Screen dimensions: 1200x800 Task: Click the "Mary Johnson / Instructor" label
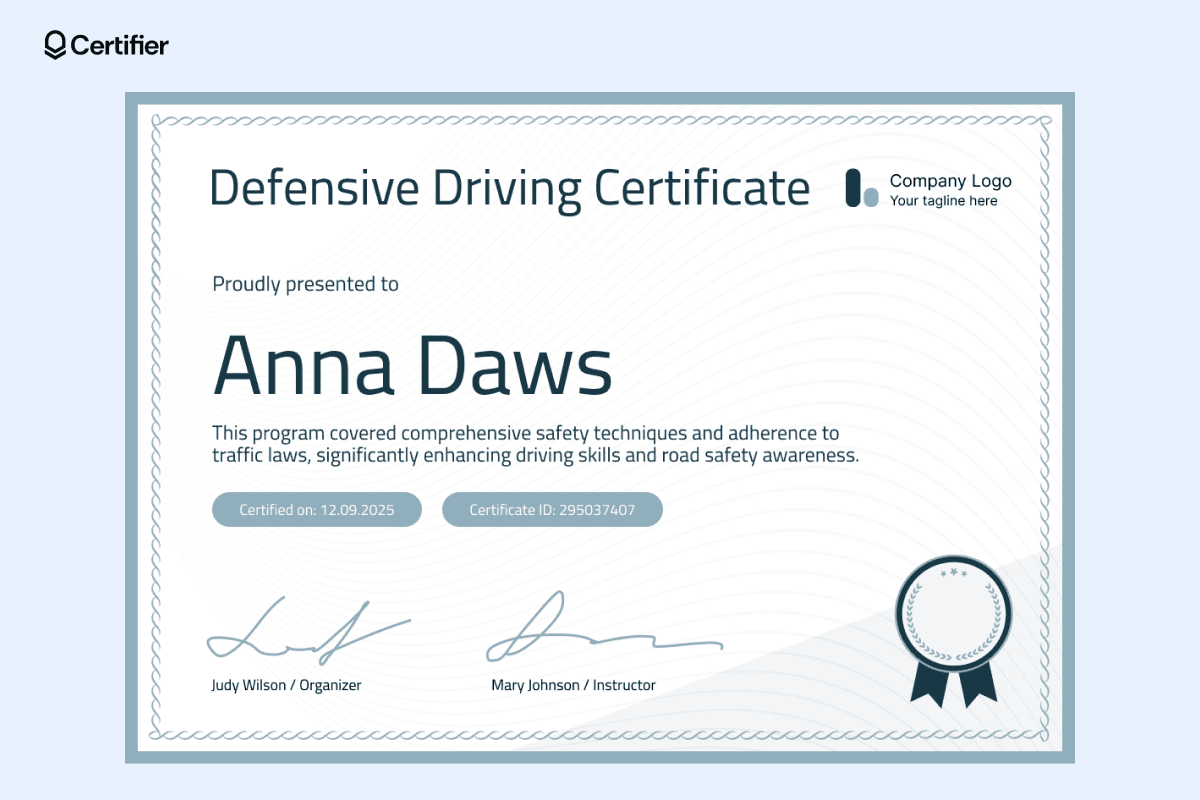573,685
